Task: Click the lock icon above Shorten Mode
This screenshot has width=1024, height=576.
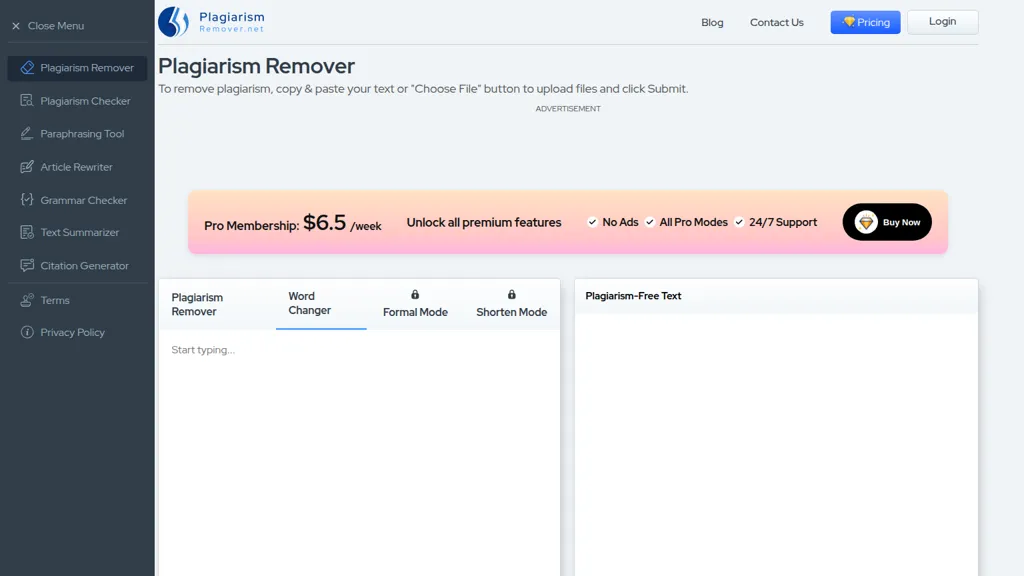Action: [x=511, y=295]
